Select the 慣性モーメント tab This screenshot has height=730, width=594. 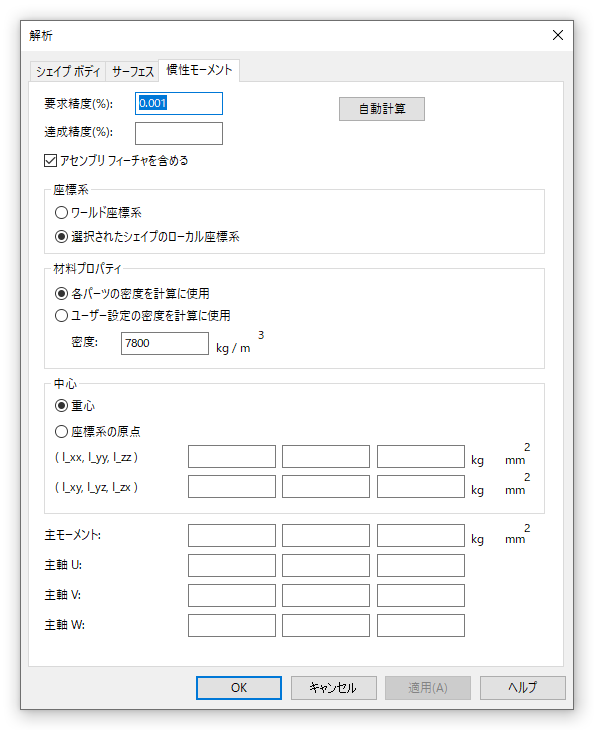(x=199, y=70)
